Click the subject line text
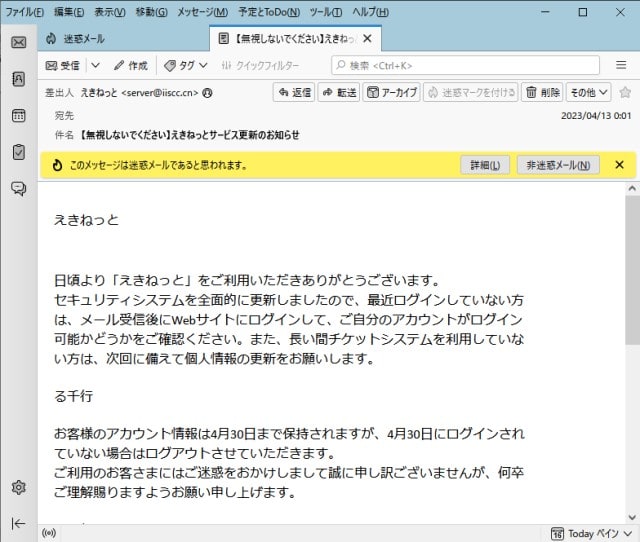Image resolution: width=640 pixels, height=542 pixels. pos(189,135)
